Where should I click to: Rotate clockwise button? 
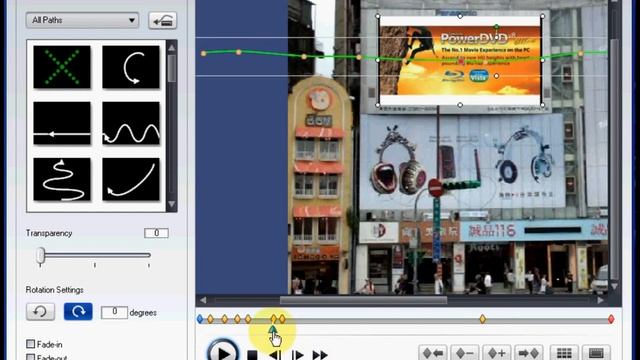tap(78, 312)
